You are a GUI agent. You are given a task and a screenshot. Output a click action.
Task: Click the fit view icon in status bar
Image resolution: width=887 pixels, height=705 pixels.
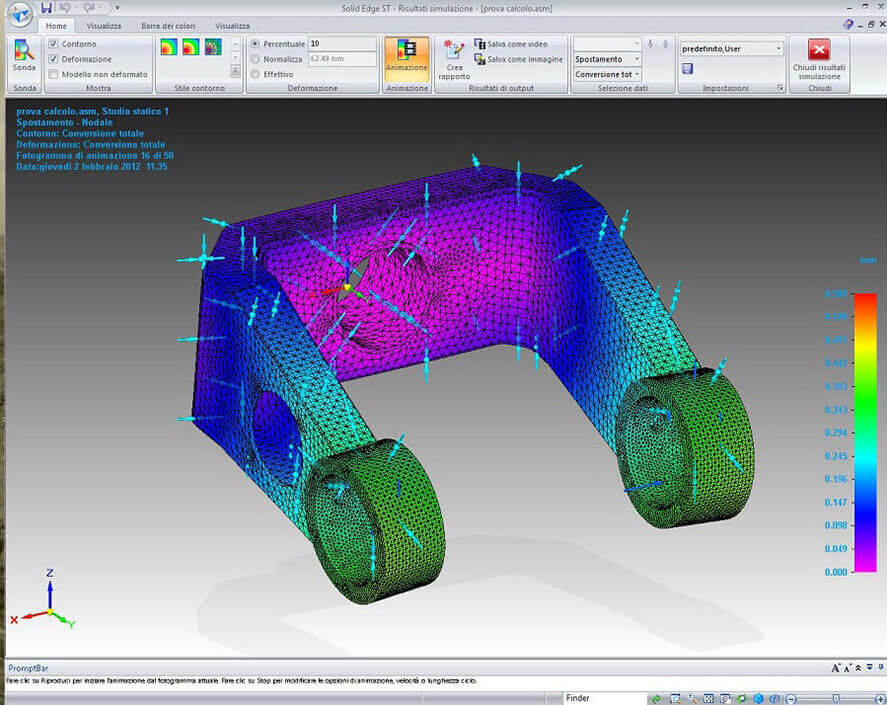coord(708,699)
